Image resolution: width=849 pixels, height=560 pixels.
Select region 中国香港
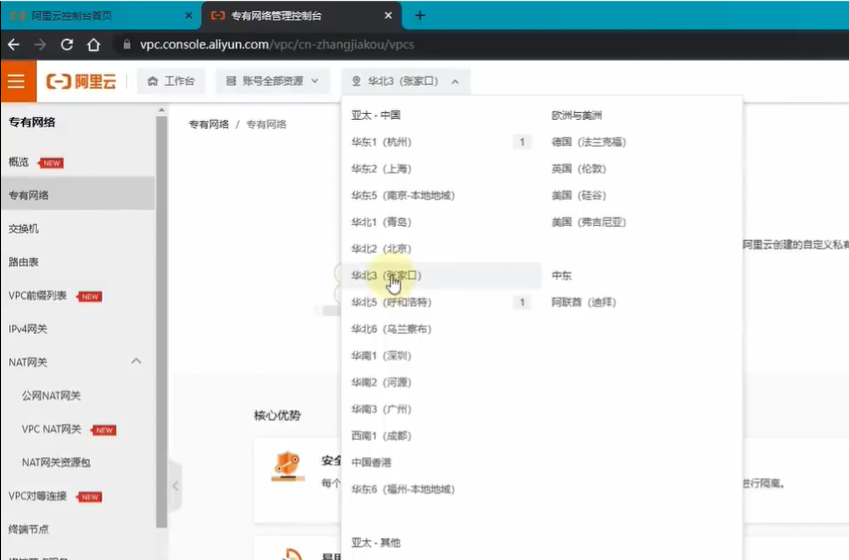441,463
